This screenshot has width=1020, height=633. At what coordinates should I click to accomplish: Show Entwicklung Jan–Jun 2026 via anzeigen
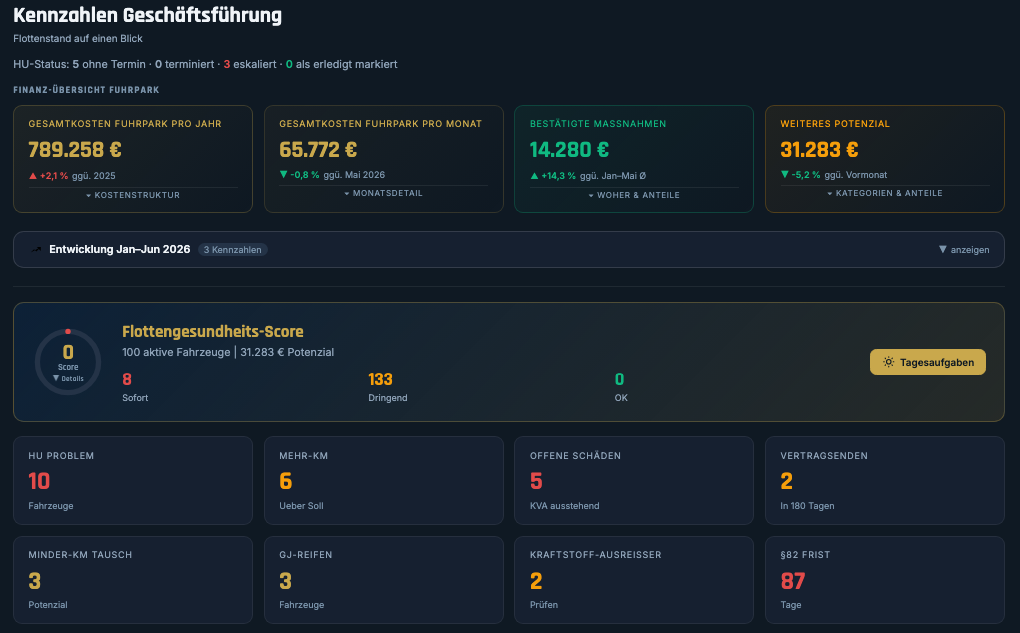point(964,250)
